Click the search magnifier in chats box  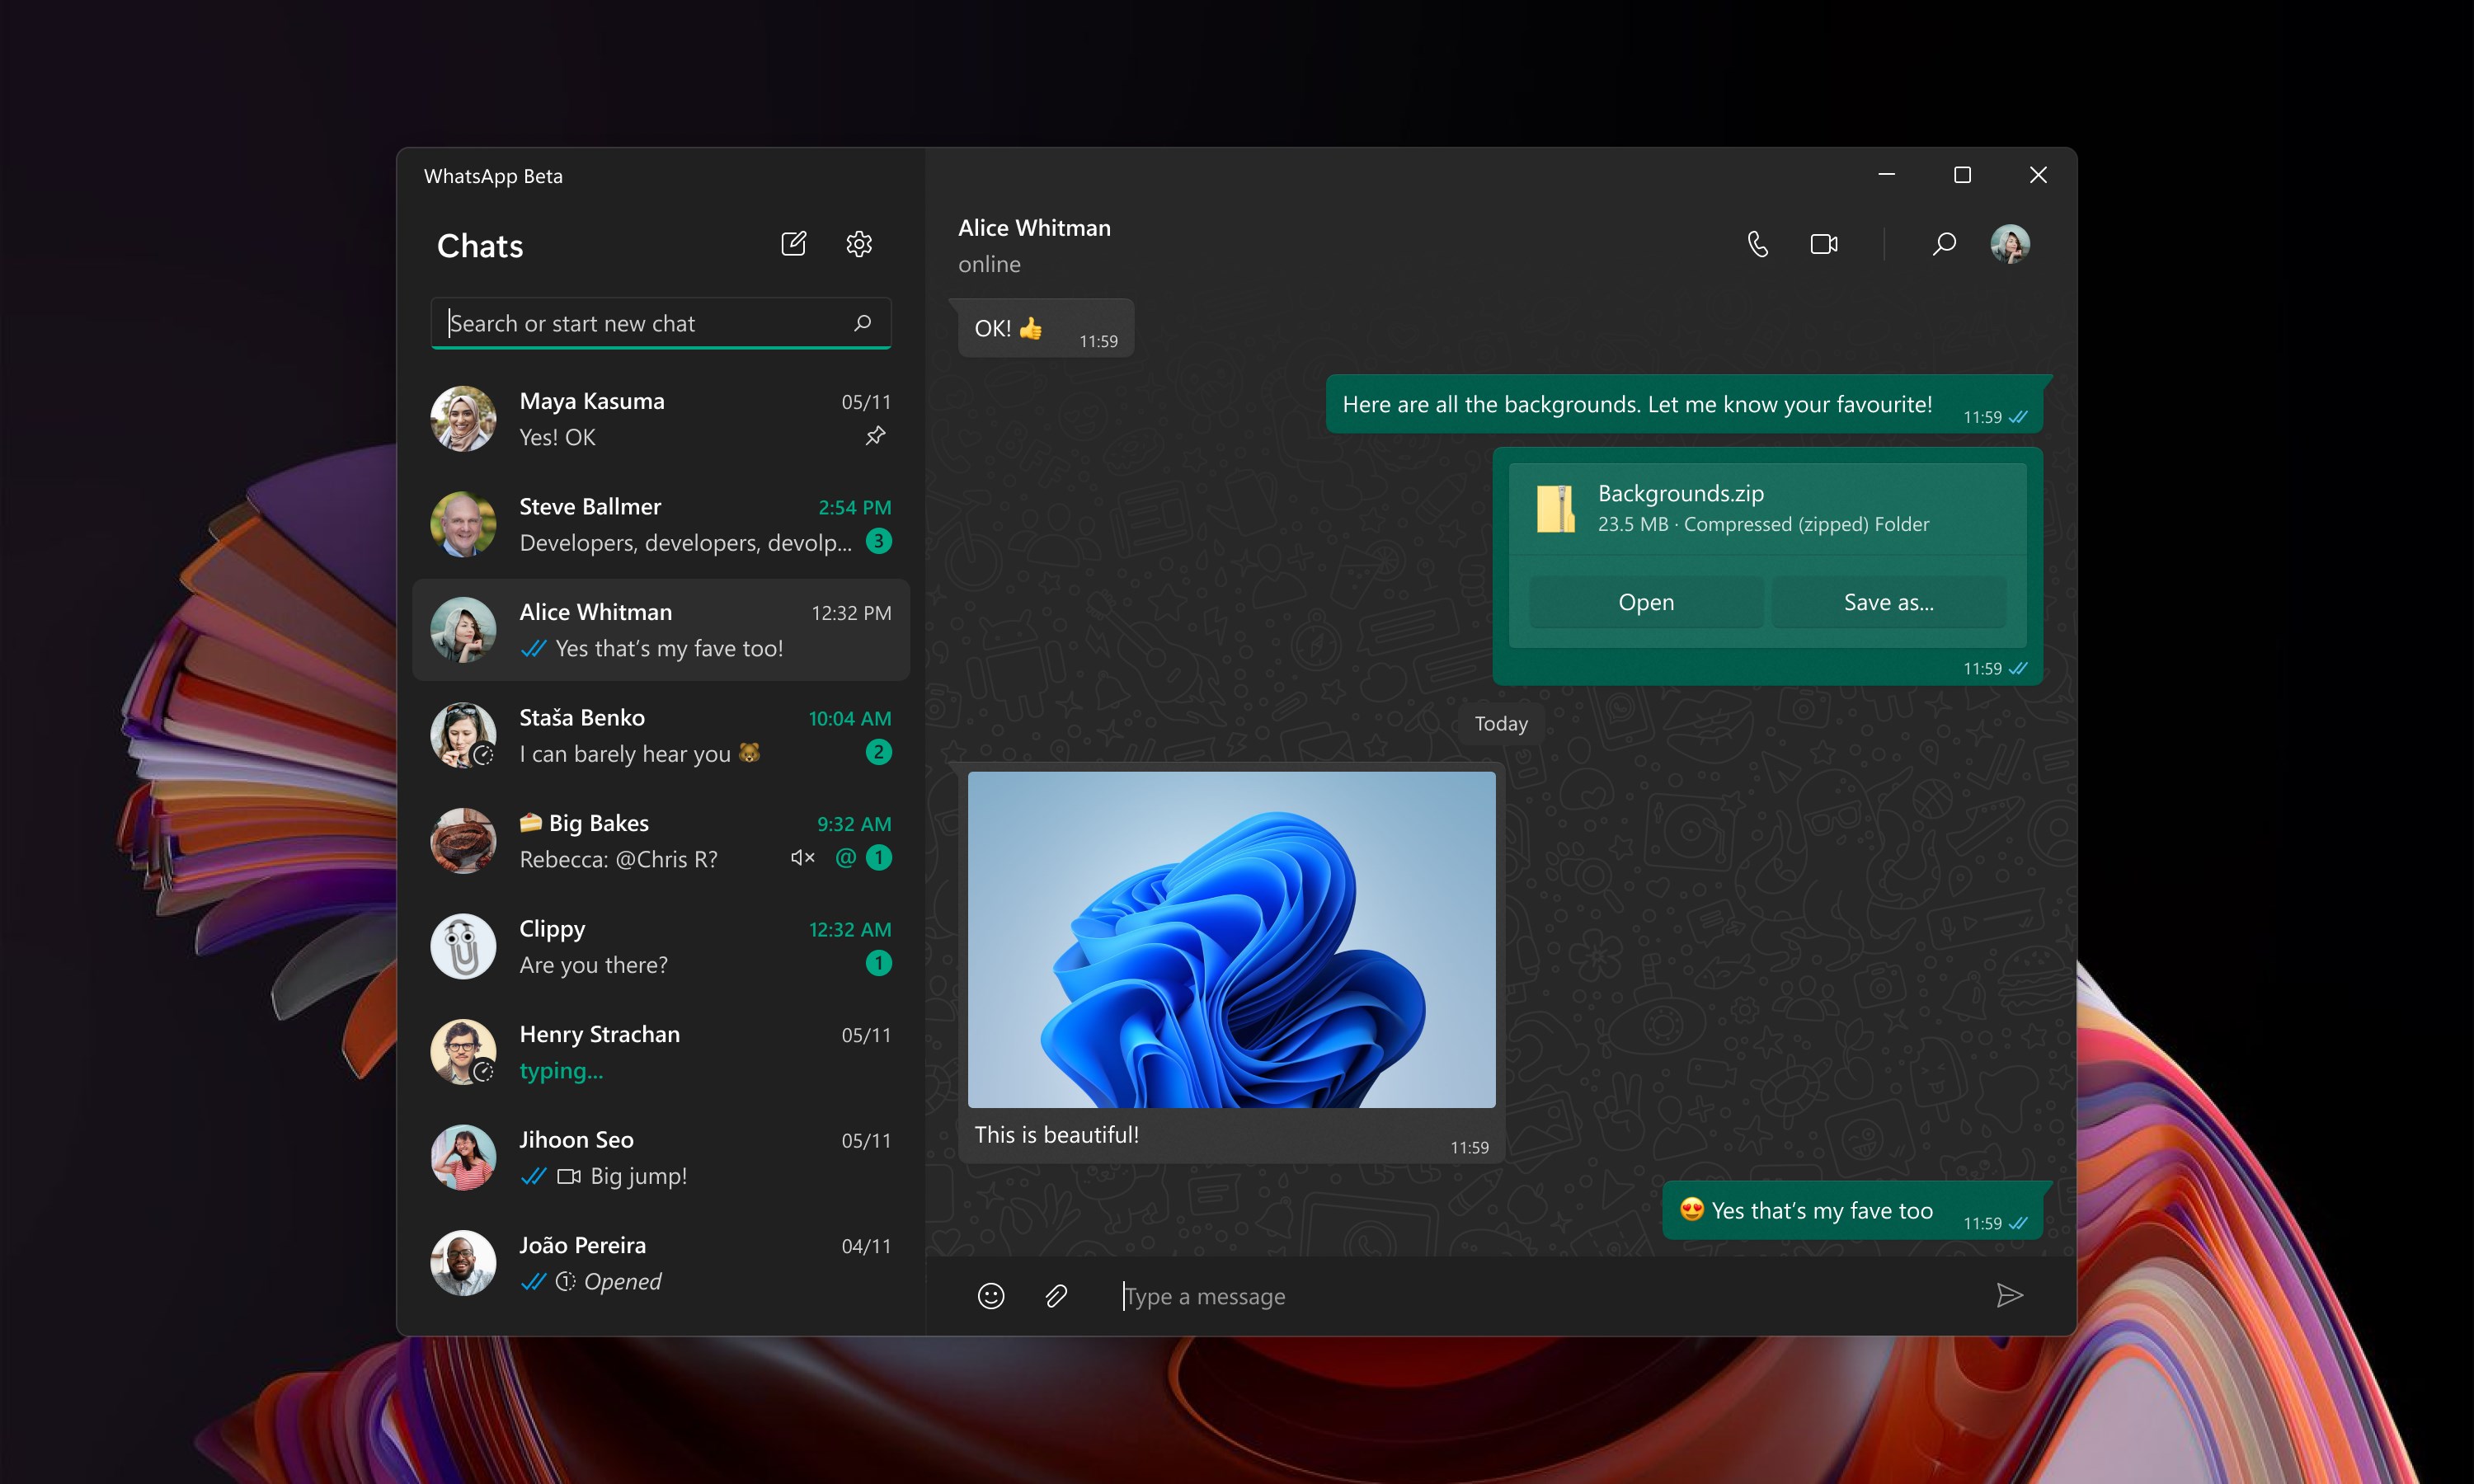pos(862,323)
